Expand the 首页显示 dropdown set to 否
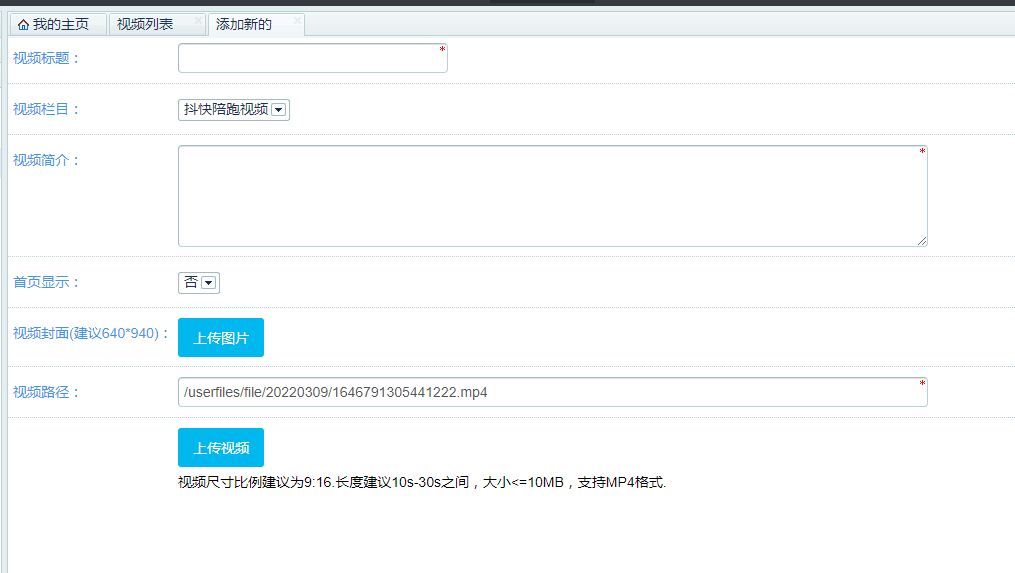This screenshot has width=1015, height=573. 199,283
